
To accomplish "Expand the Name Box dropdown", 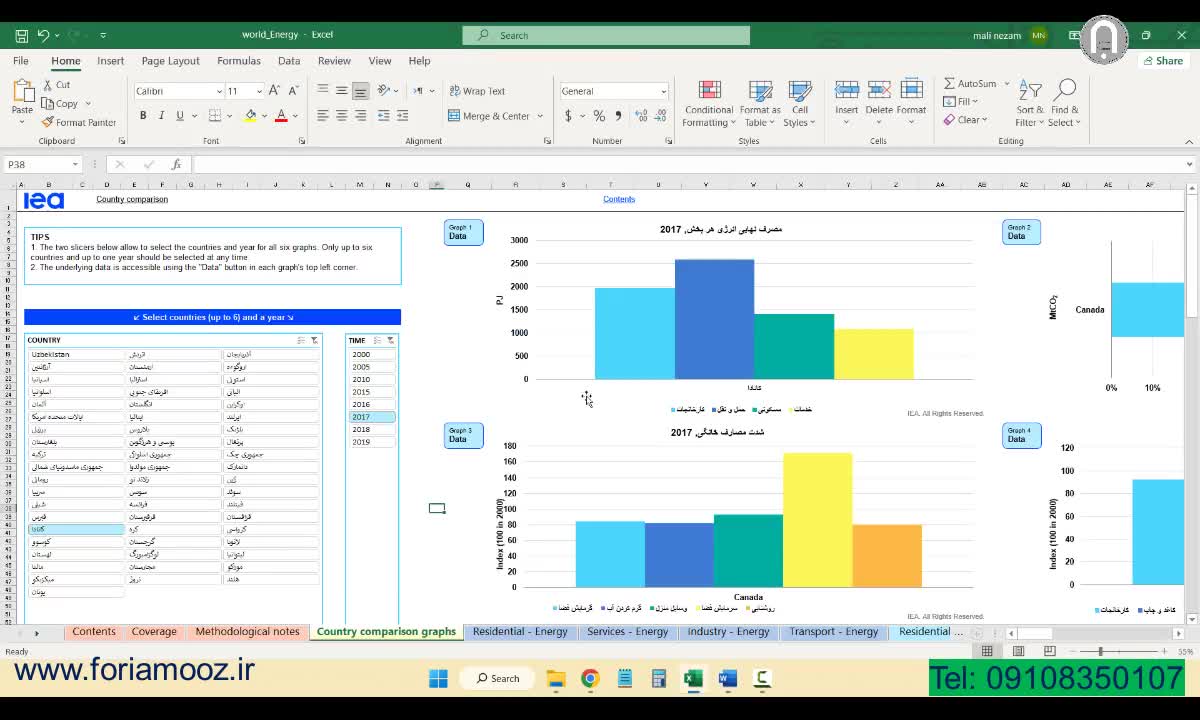I will coord(75,165).
